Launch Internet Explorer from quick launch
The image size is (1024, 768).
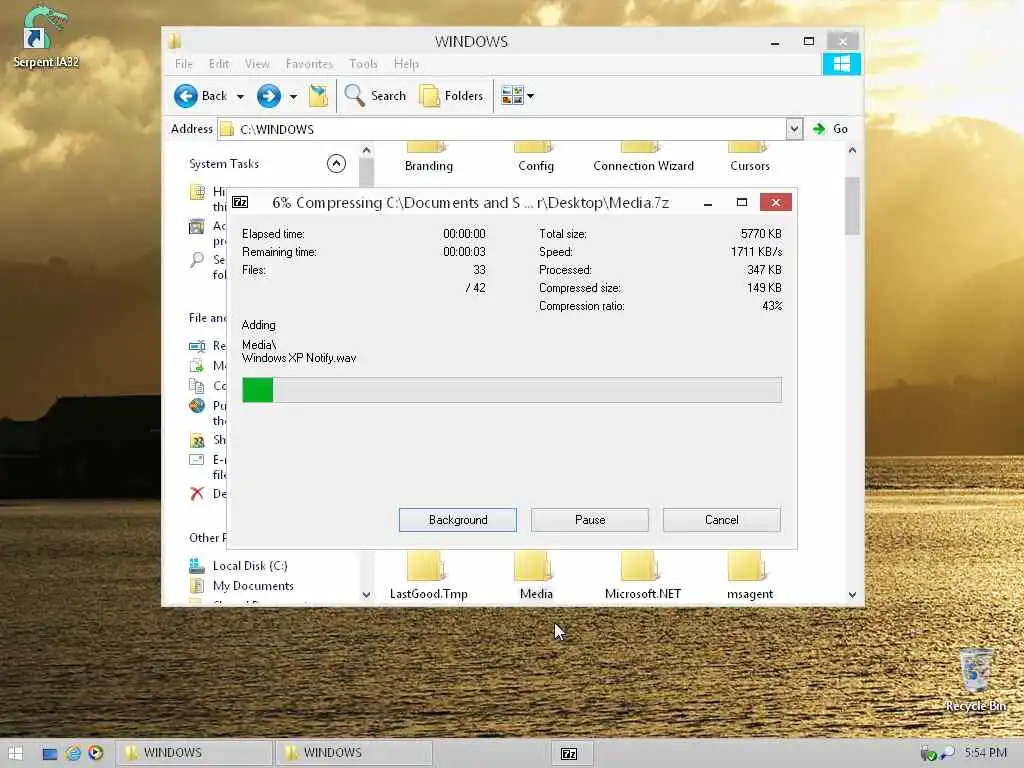click(73, 753)
